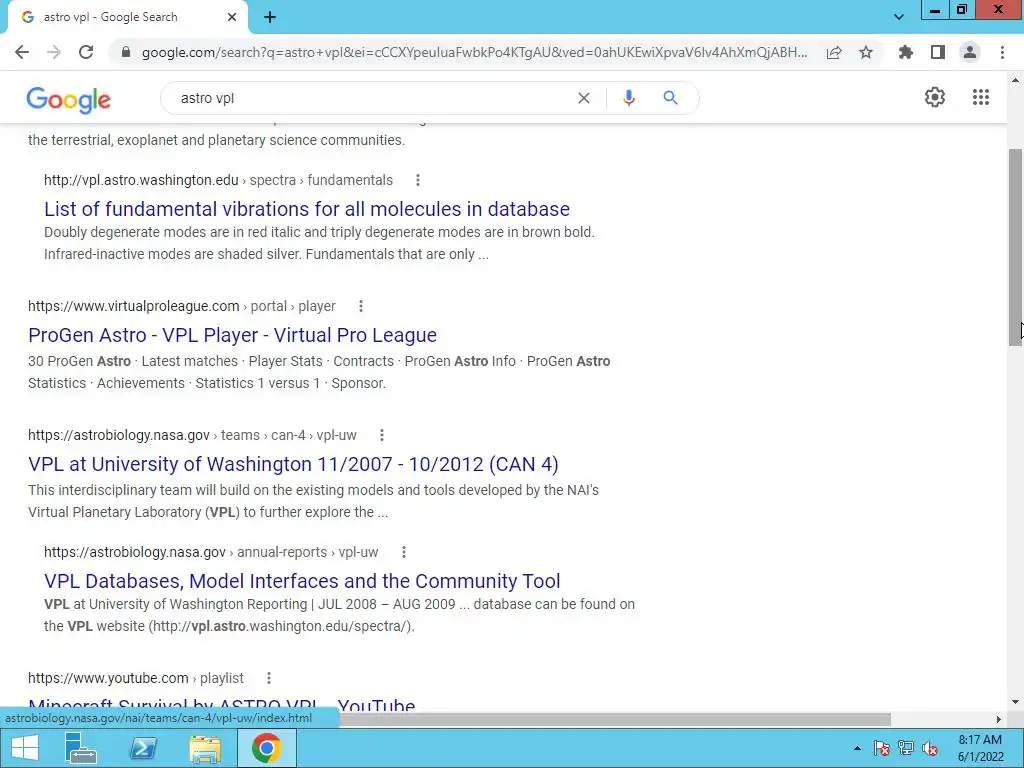Focus the Google search input field
Image resolution: width=1024 pixels, height=768 pixels.
[372, 98]
